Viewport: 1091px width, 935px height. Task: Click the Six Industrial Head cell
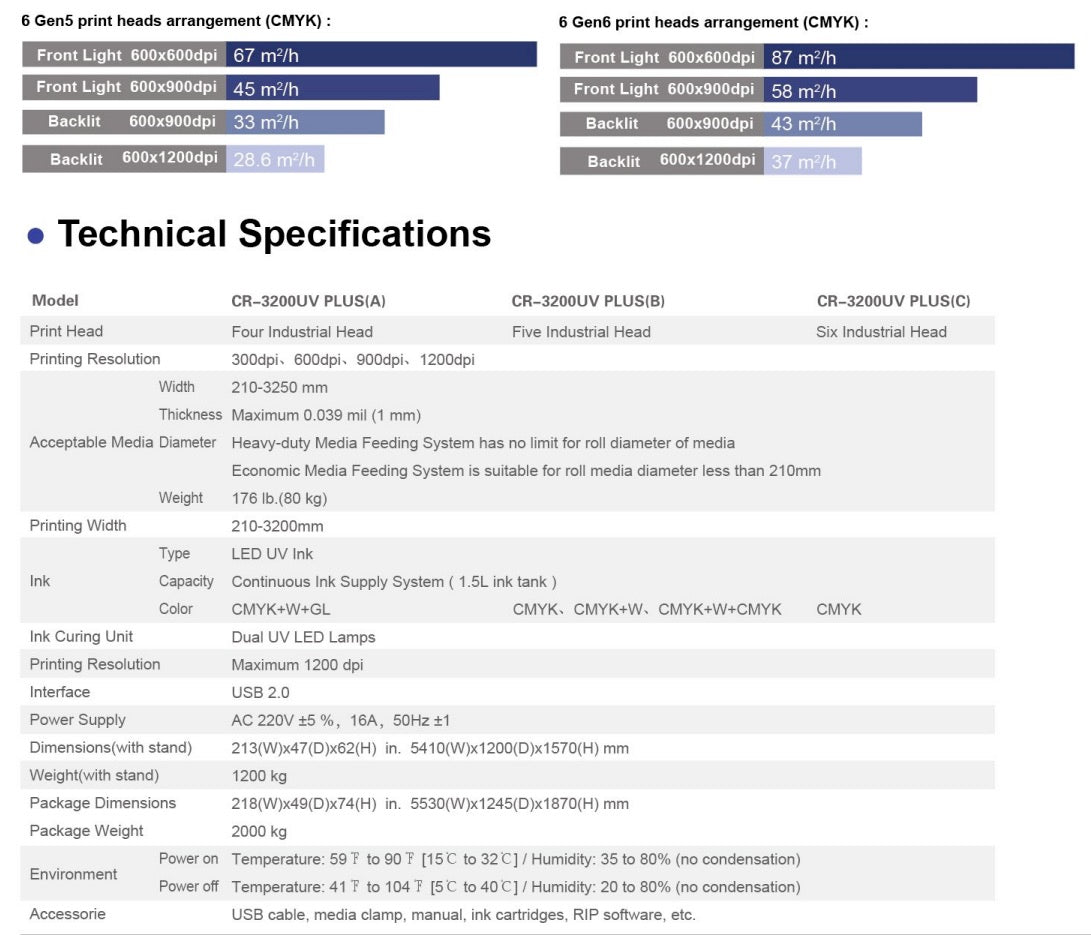pyautogui.click(x=881, y=332)
